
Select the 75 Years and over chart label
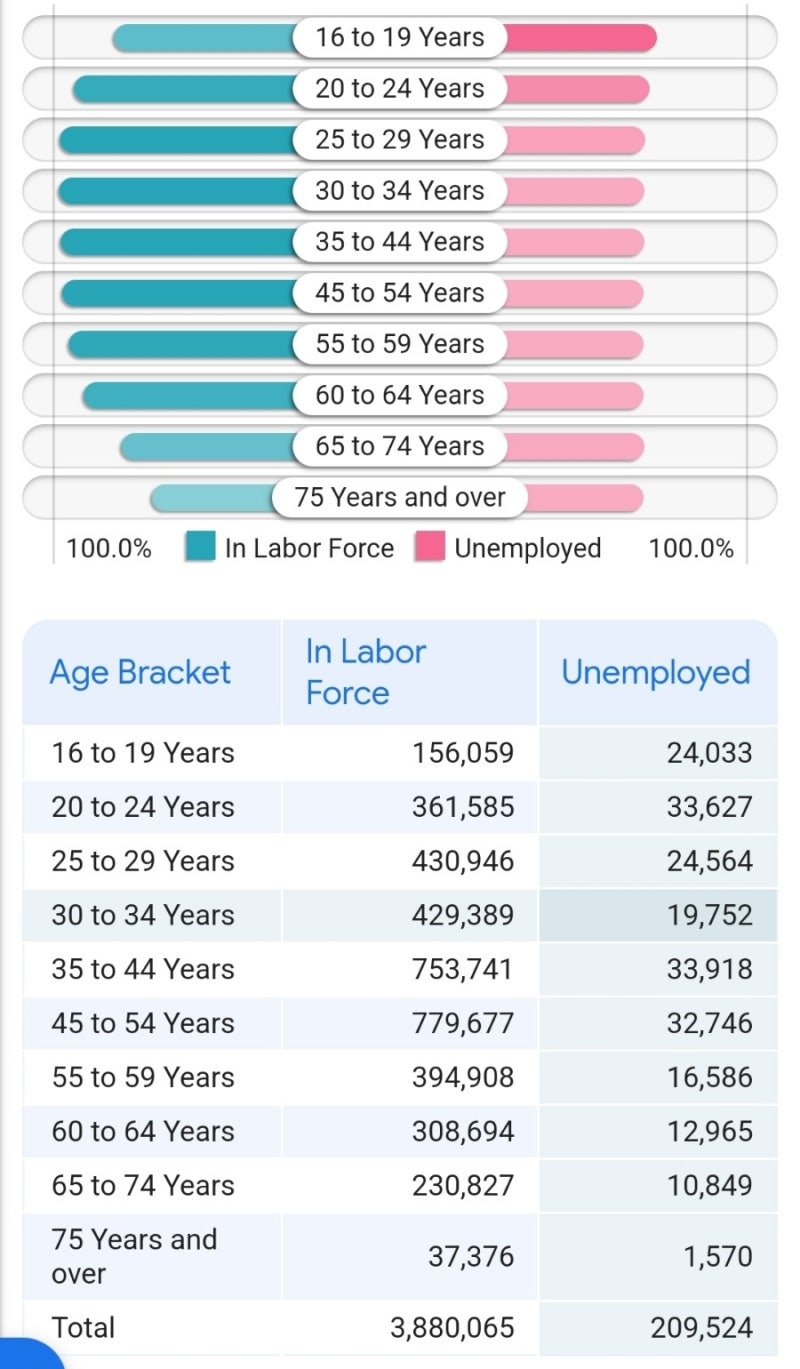click(399, 497)
